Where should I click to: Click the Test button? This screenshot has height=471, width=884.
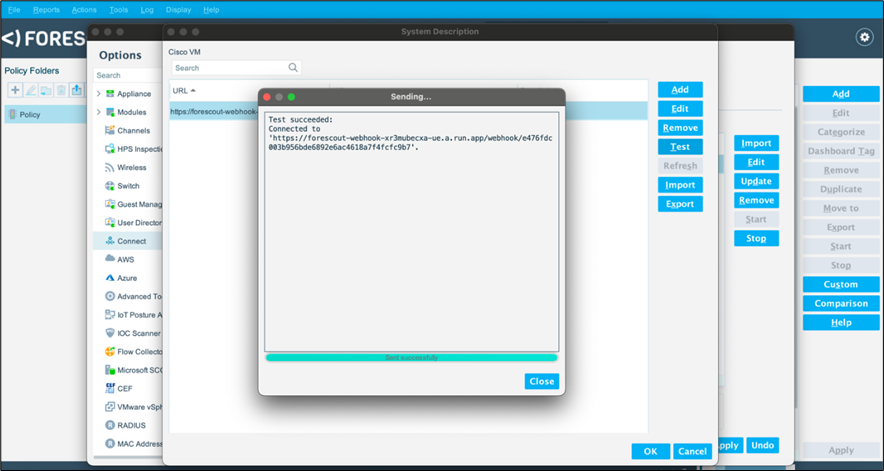680,147
